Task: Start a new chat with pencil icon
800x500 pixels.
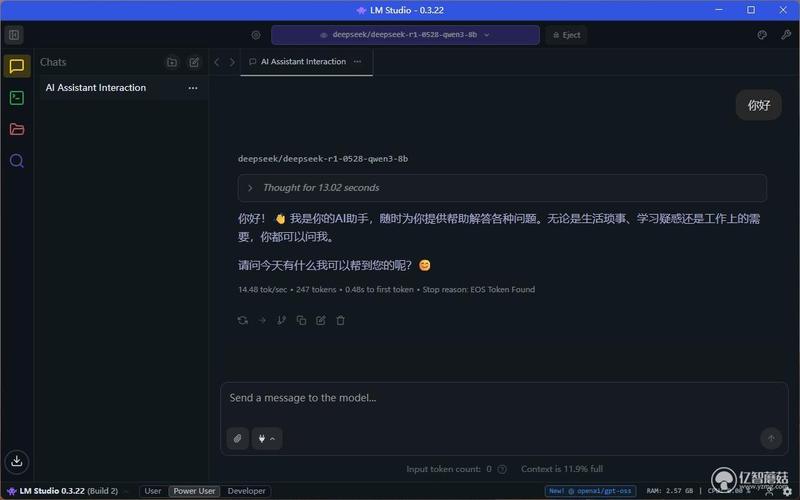Action: (194, 62)
